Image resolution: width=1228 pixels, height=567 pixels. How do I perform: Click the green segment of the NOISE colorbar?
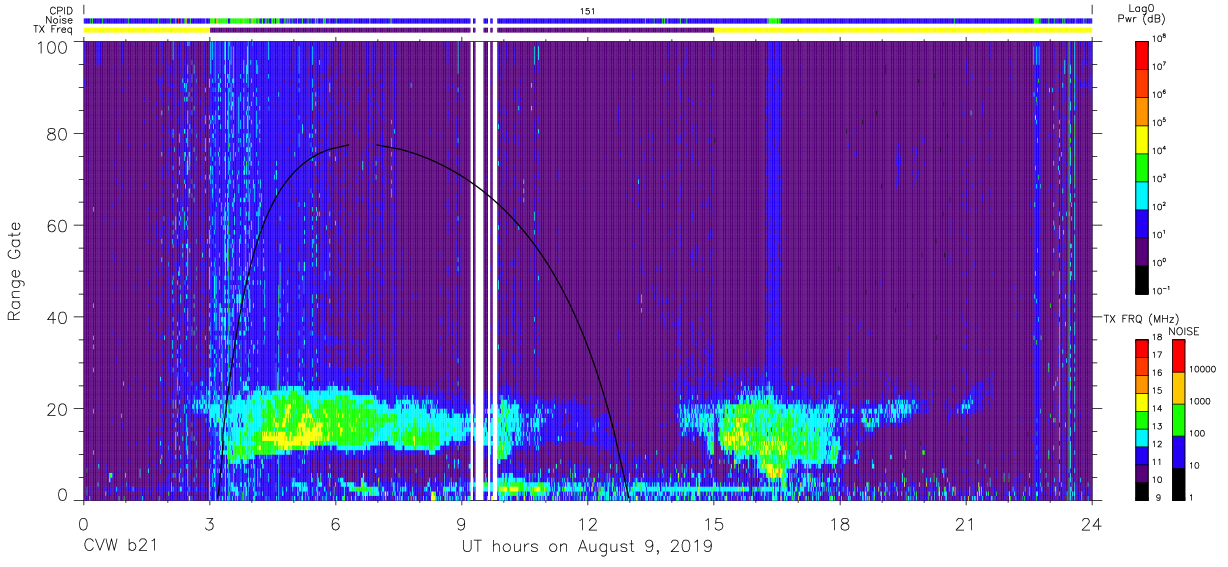coord(1178,420)
